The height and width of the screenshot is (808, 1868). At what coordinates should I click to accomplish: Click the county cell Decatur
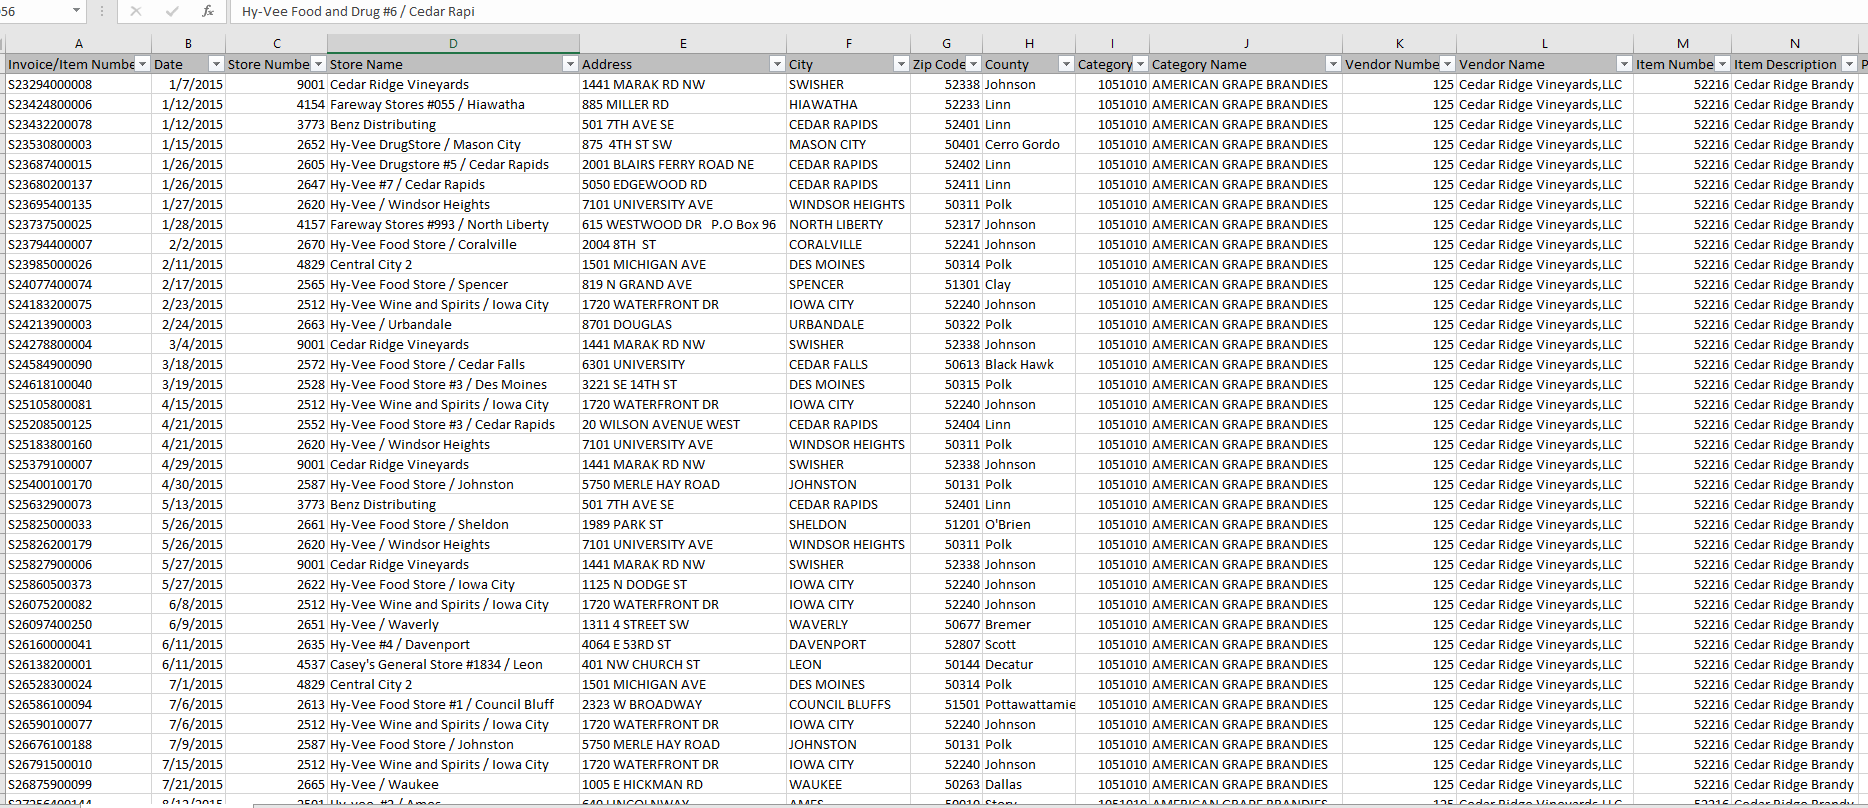point(1029,664)
